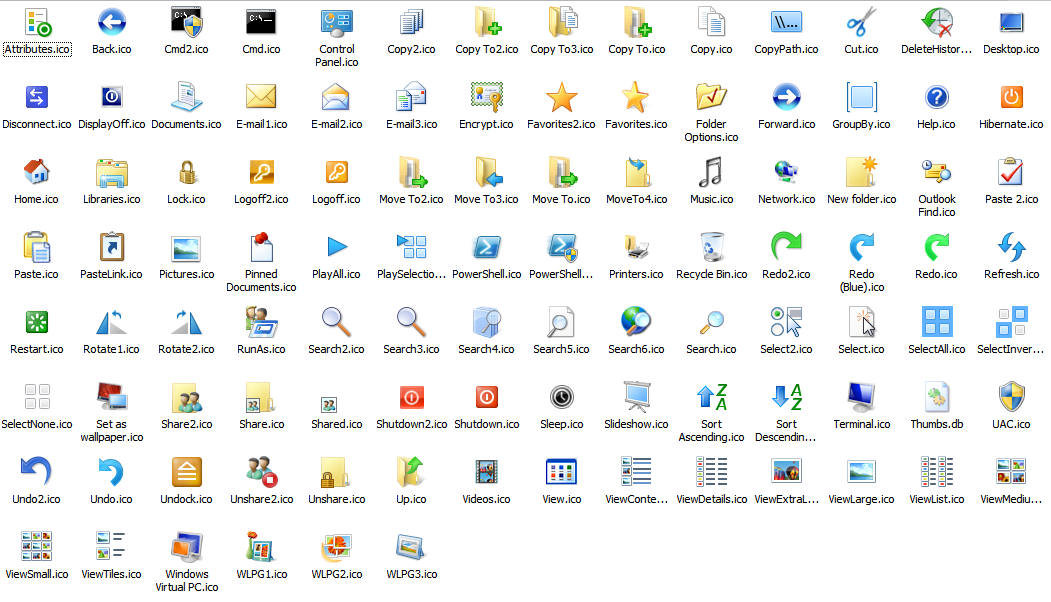Screen dimensions: 1051x602
Task: Select the Lock.ico padlock icon
Action: (186, 173)
